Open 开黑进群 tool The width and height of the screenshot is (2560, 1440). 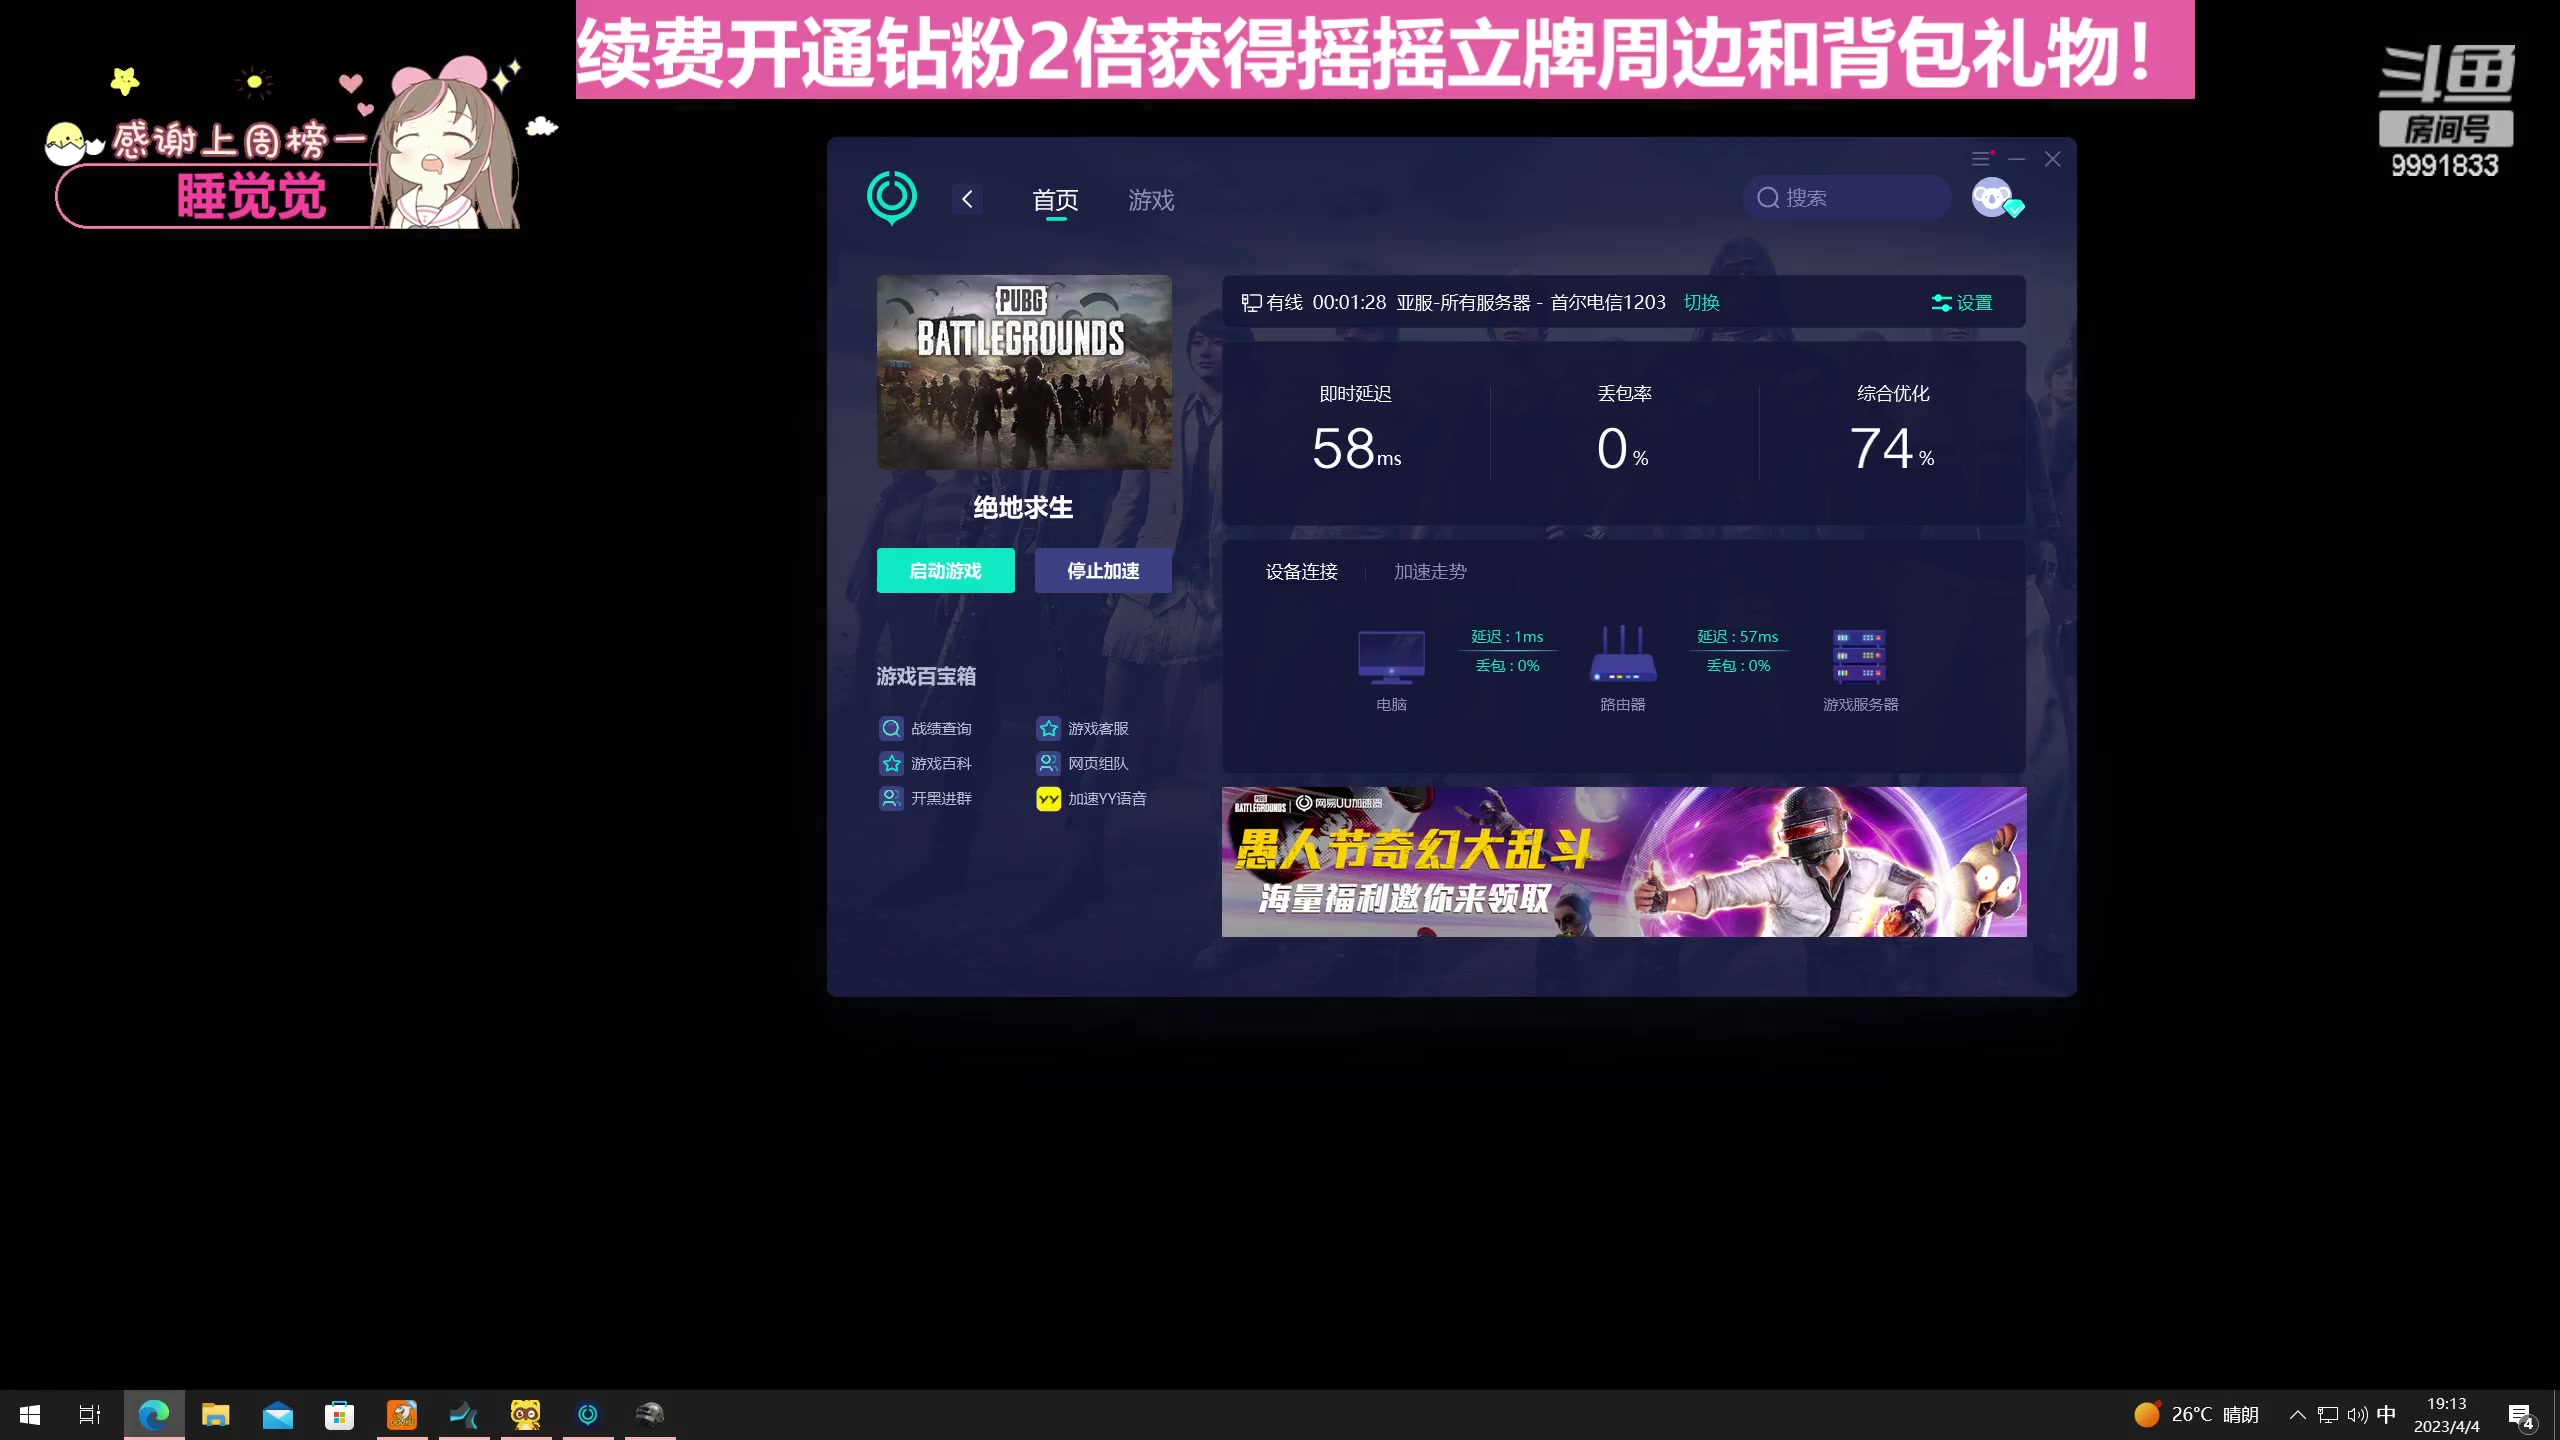(925, 798)
